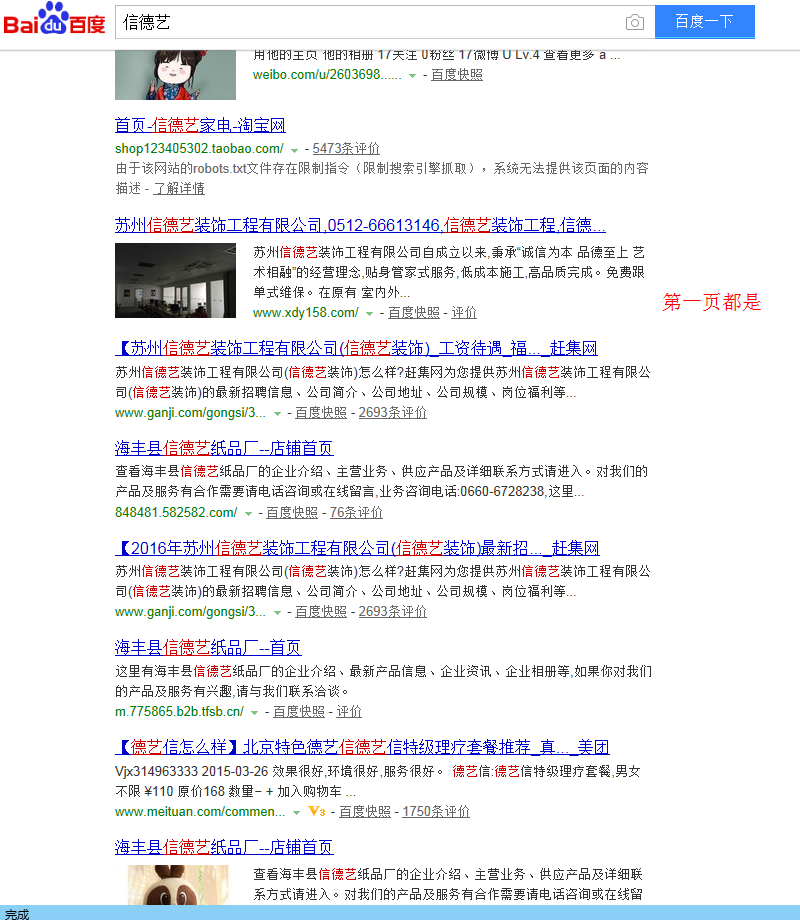Expand the arrow beside www.xdy158.com
The image size is (800, 920).
(x=369, y=314)
